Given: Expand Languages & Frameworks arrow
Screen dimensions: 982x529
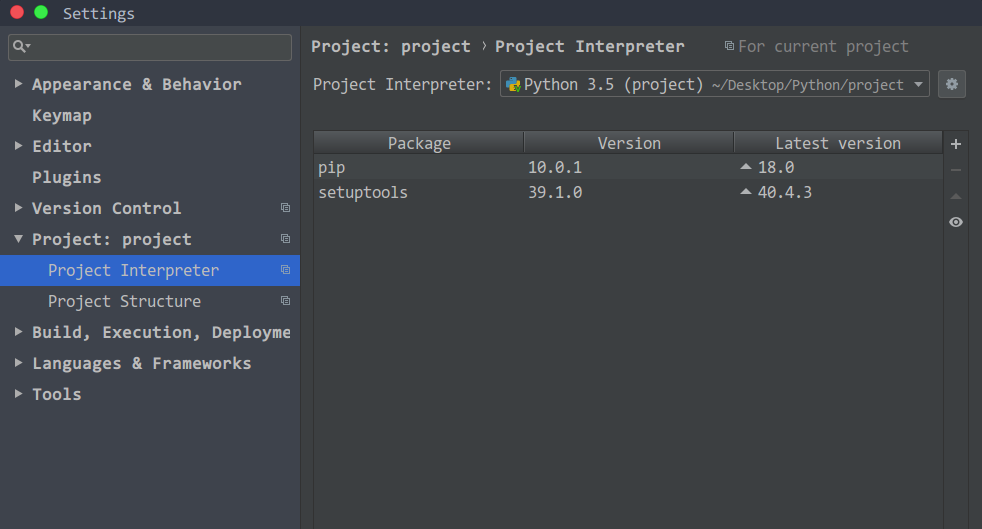Looking at the screenshot, I should click(x=18, y=362).
